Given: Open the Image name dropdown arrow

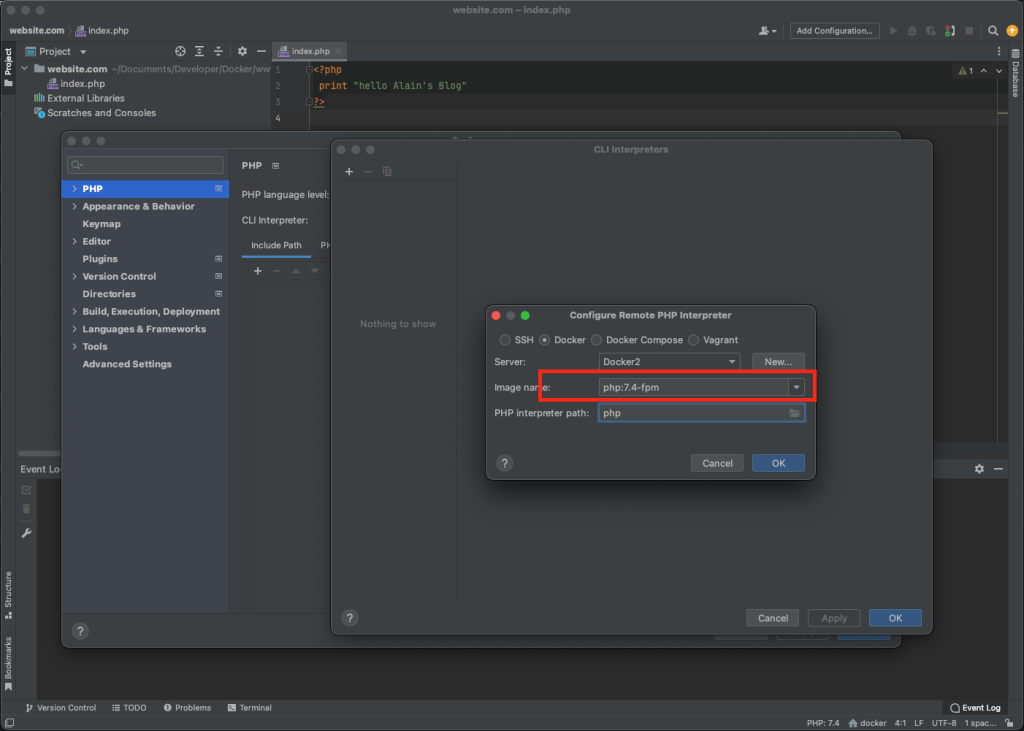Looking at the screenshot, I should pyautogui.click(x=796, y=387).
